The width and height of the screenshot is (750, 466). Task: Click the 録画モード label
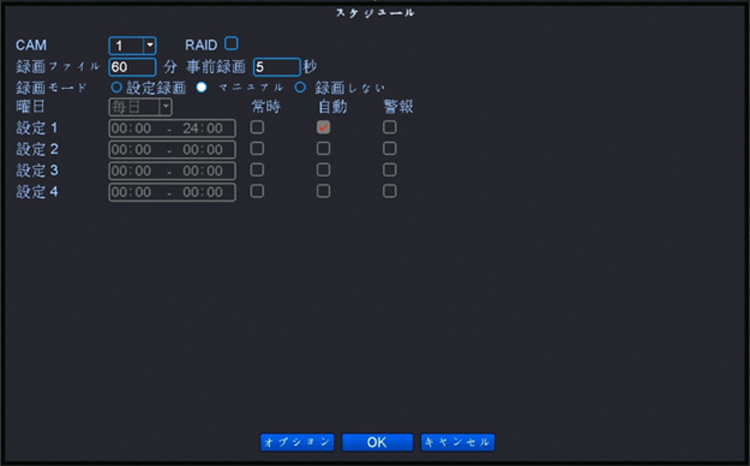click(52, 88)
